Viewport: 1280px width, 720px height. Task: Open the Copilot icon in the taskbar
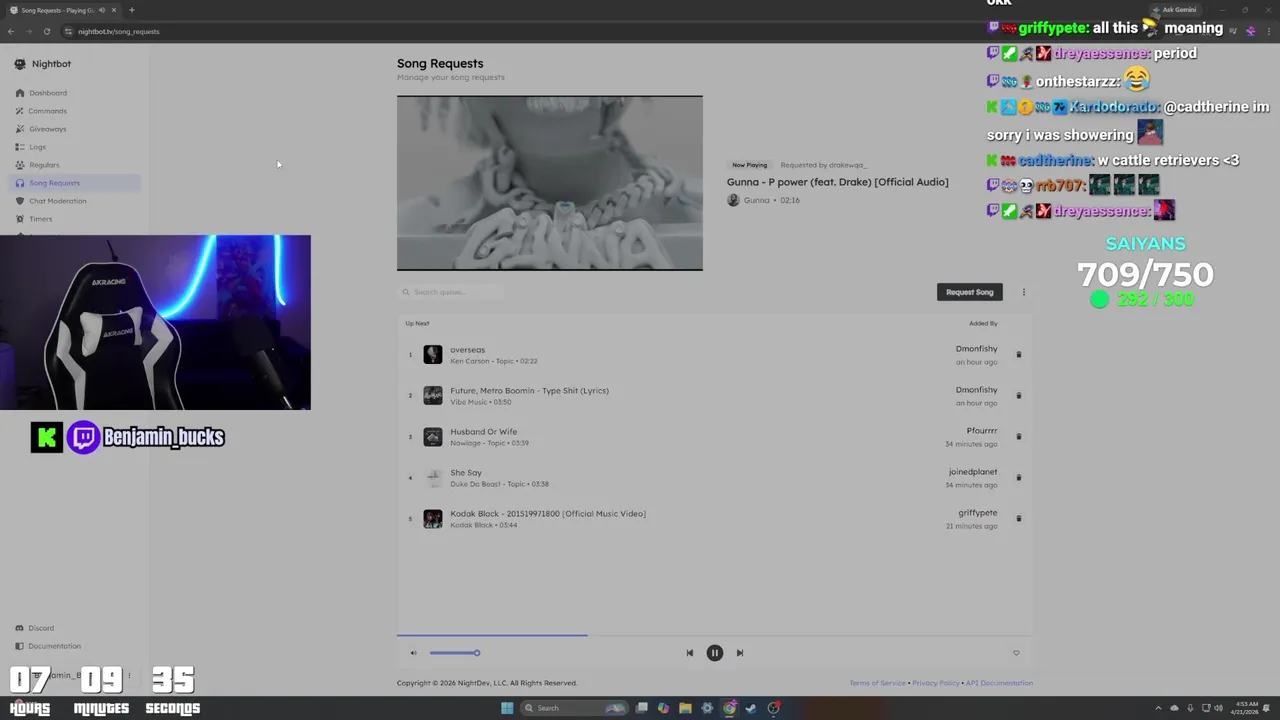(663, 708)
